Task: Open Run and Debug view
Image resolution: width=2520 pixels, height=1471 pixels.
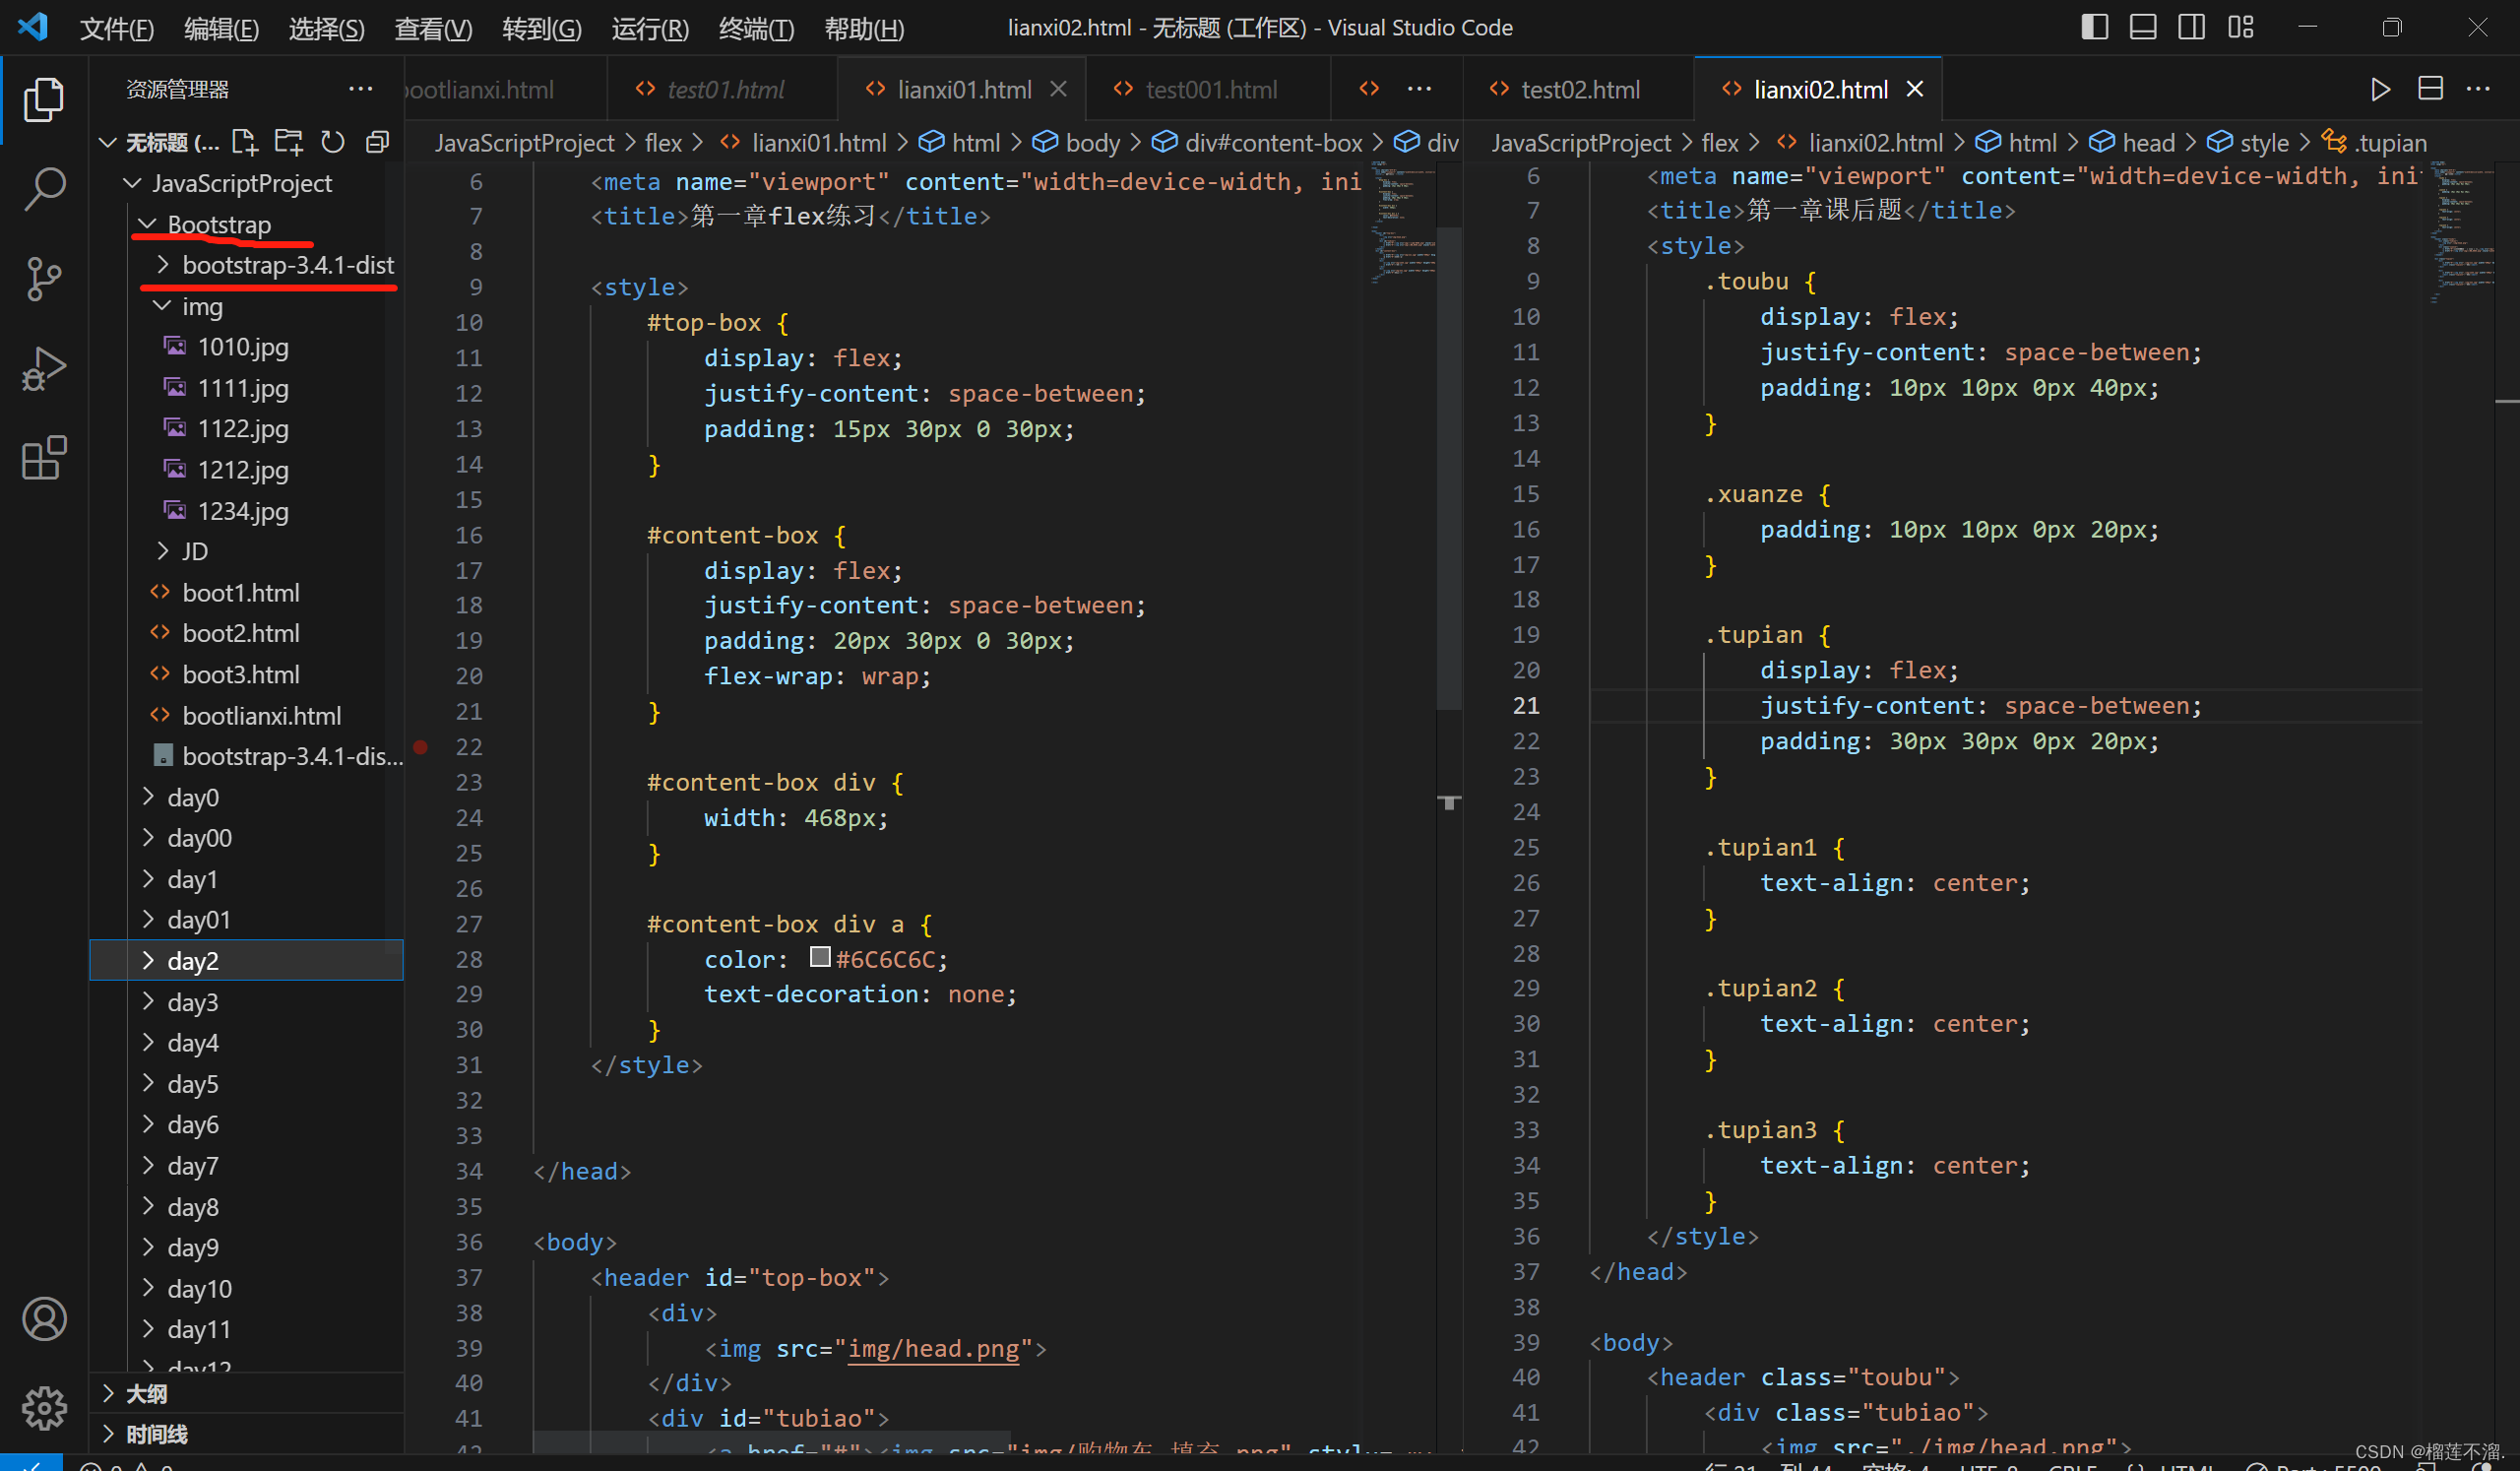Action: pyautogui.click(x=44, y=369)
